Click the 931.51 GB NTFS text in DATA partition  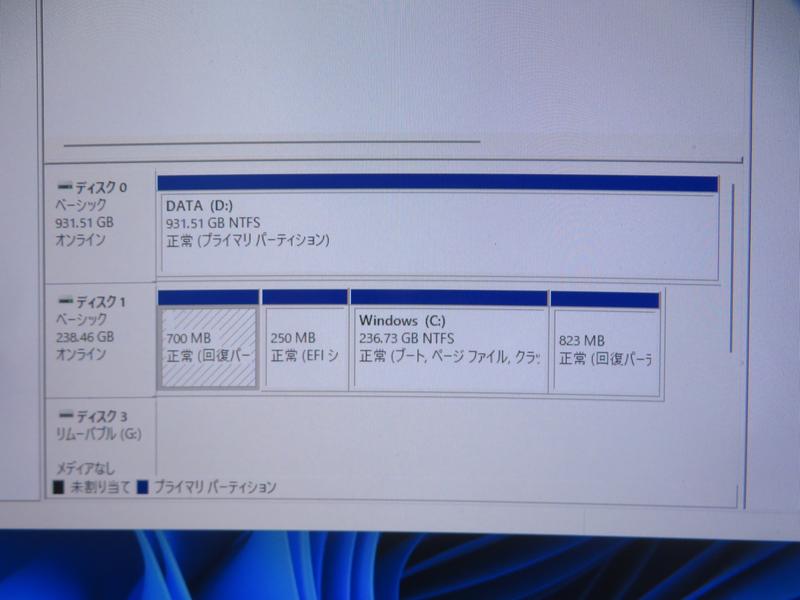pos(213,223)
